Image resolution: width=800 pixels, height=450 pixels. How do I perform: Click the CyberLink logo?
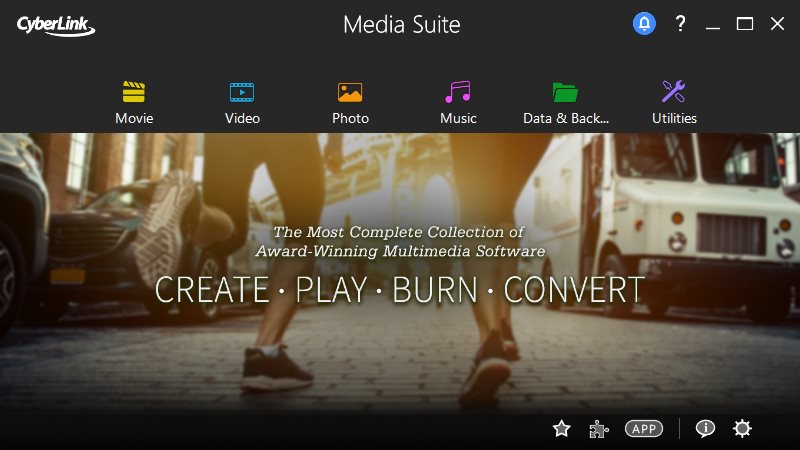tap(56, 26)
